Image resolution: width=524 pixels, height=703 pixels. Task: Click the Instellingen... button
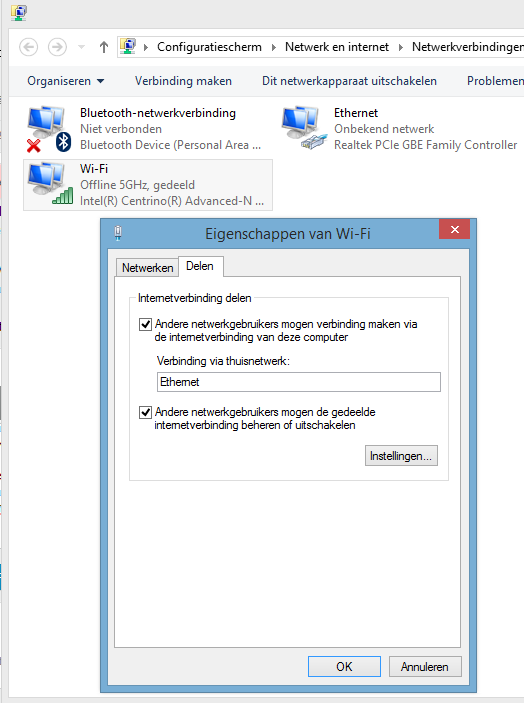click(x=401, y=456)
